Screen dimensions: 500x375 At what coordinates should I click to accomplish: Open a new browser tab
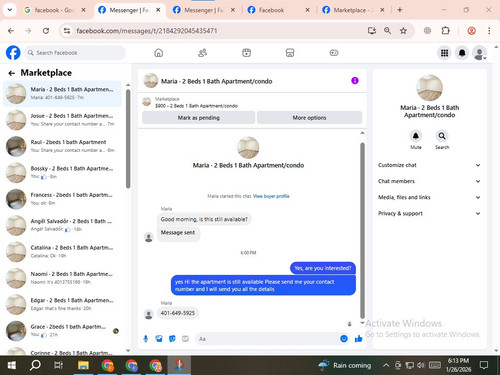point(400,10)
